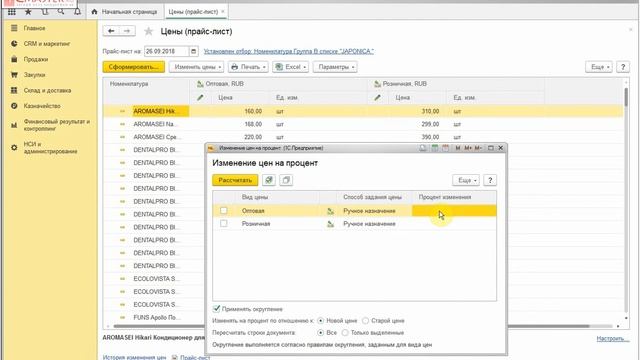This screenshot has width=640, height=360.
Task: Toggle Применять округление checkbox
Action: pos(216,309)
